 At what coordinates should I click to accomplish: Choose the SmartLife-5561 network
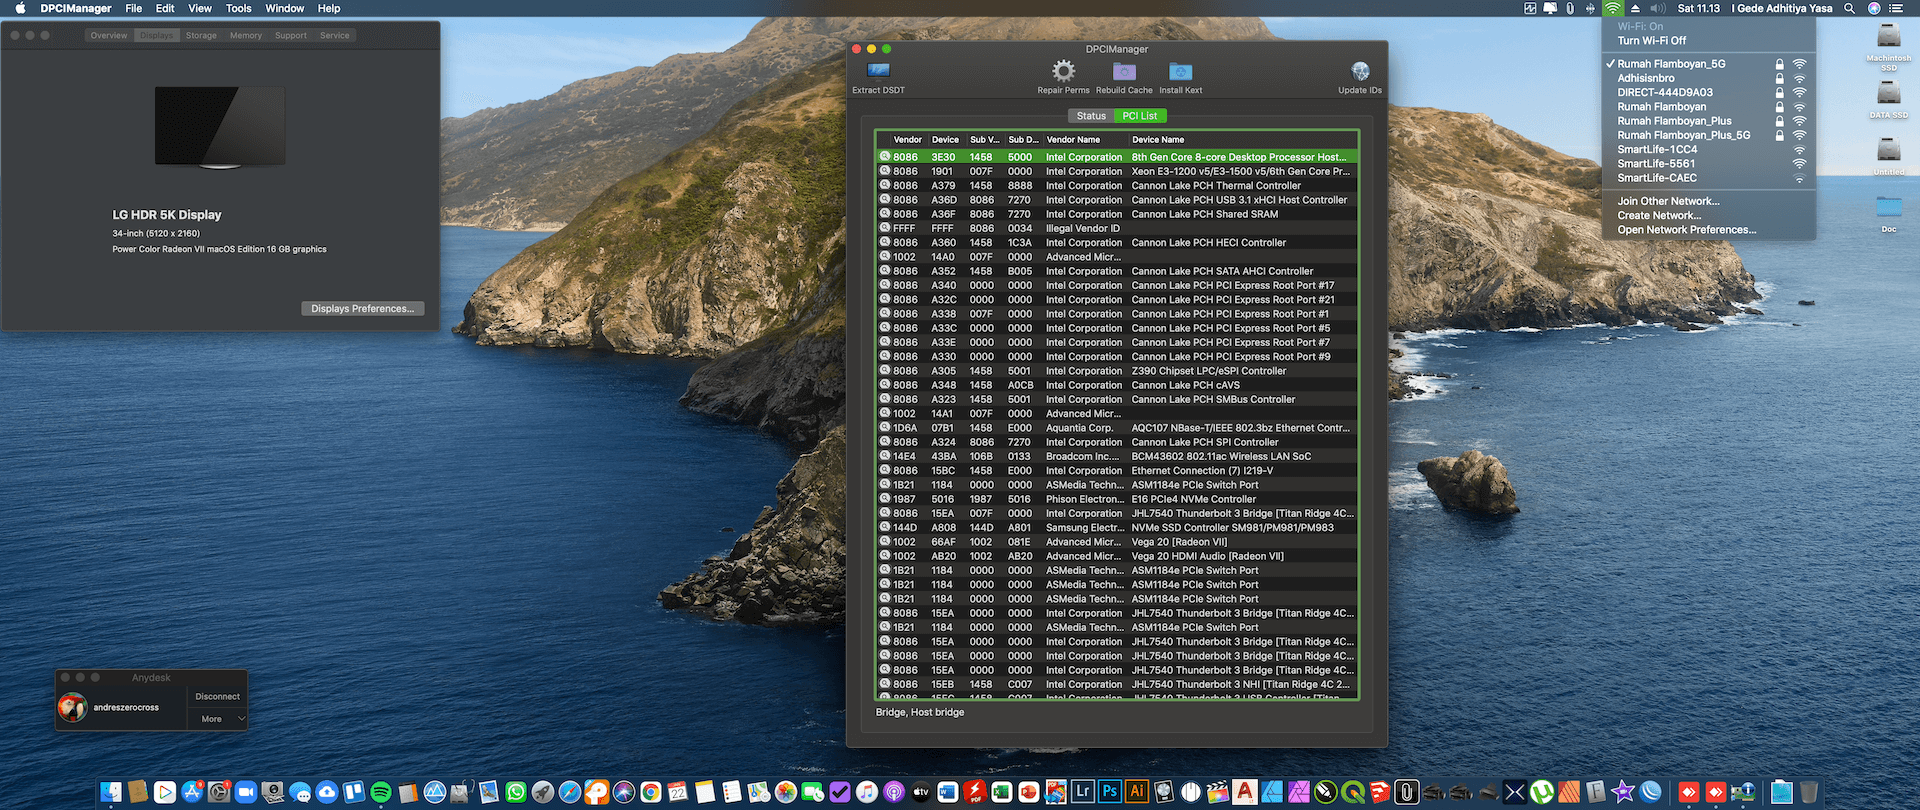[x=1709, y=164]
